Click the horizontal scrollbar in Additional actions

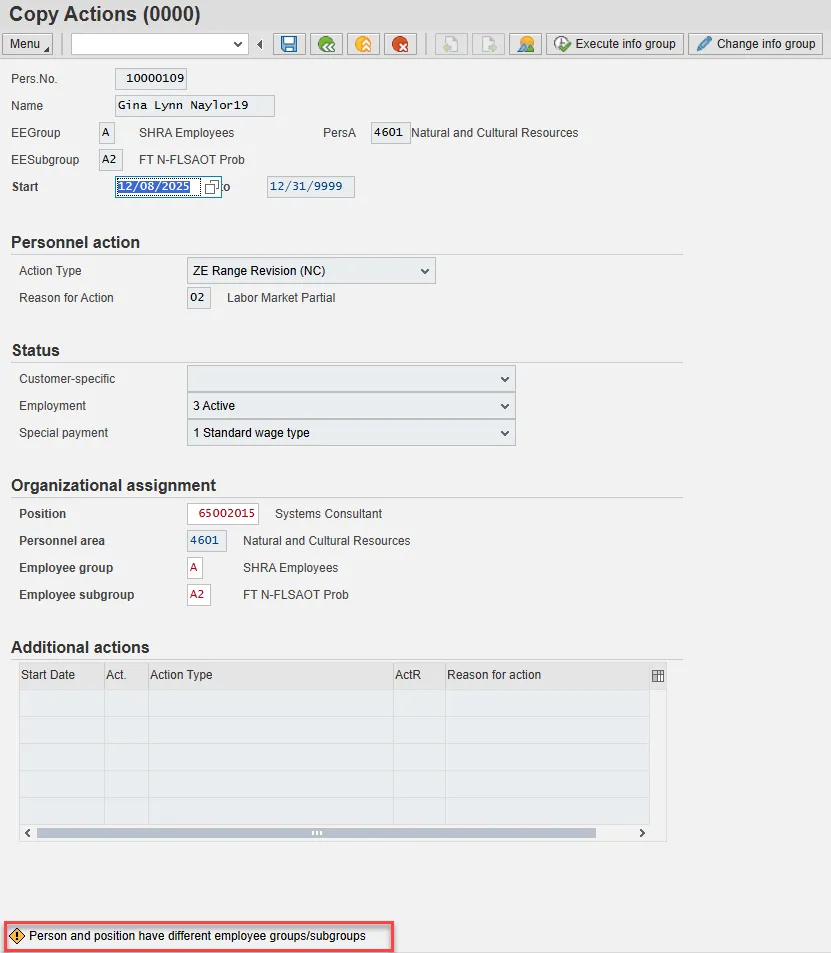(316, 833)
